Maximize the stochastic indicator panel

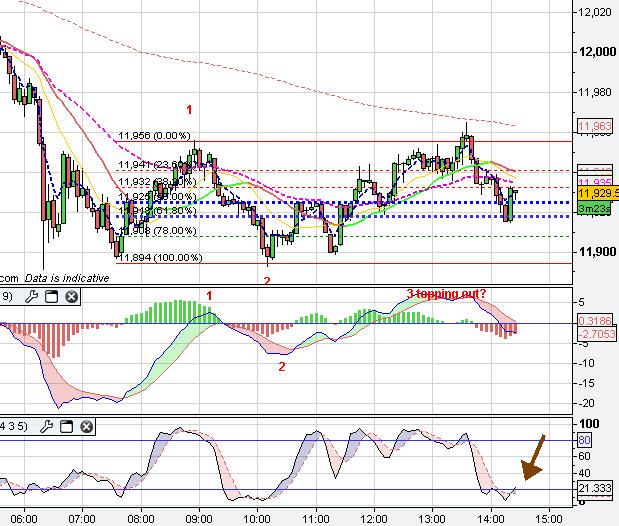(67, 427)
